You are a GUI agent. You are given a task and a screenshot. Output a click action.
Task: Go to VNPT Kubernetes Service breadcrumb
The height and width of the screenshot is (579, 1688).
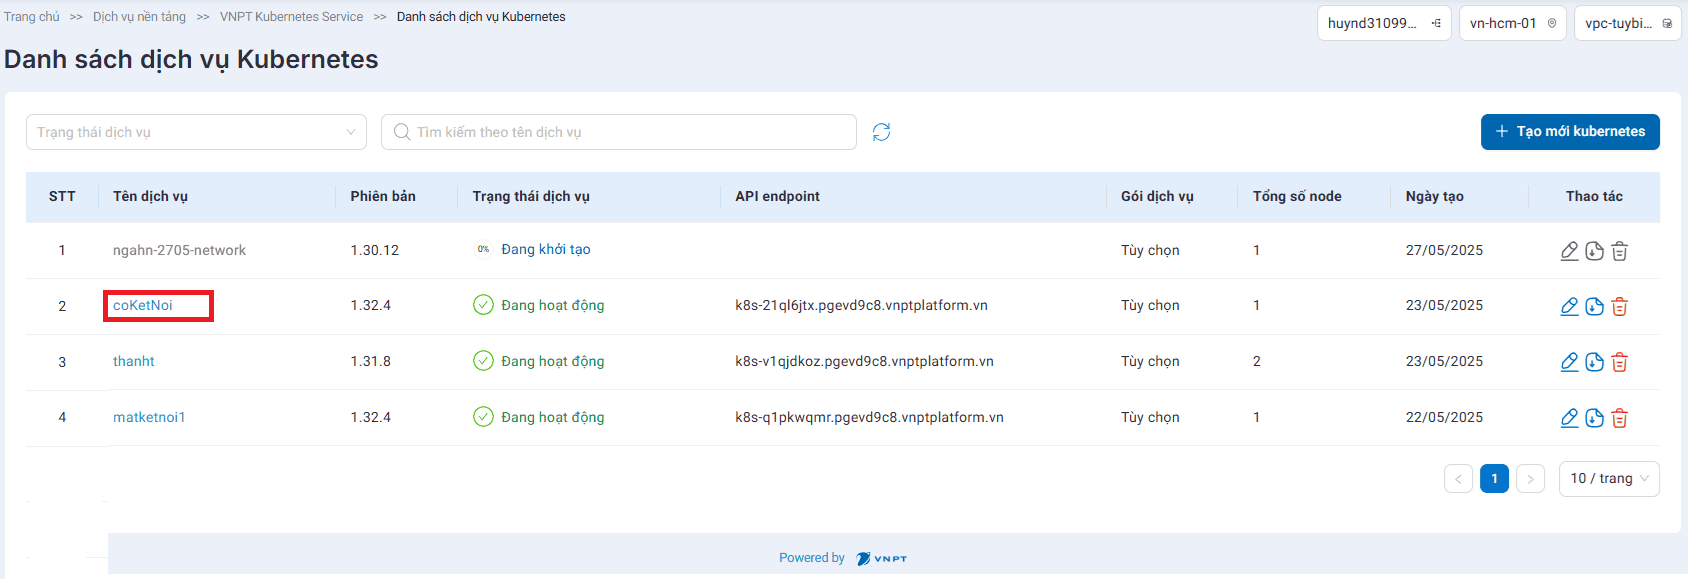pyautogui.click(x=291, y=17)
